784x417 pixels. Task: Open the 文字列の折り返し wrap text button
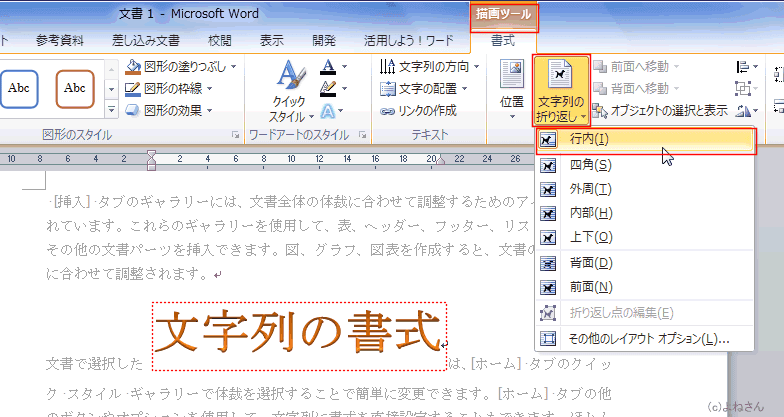click(561, 90)
